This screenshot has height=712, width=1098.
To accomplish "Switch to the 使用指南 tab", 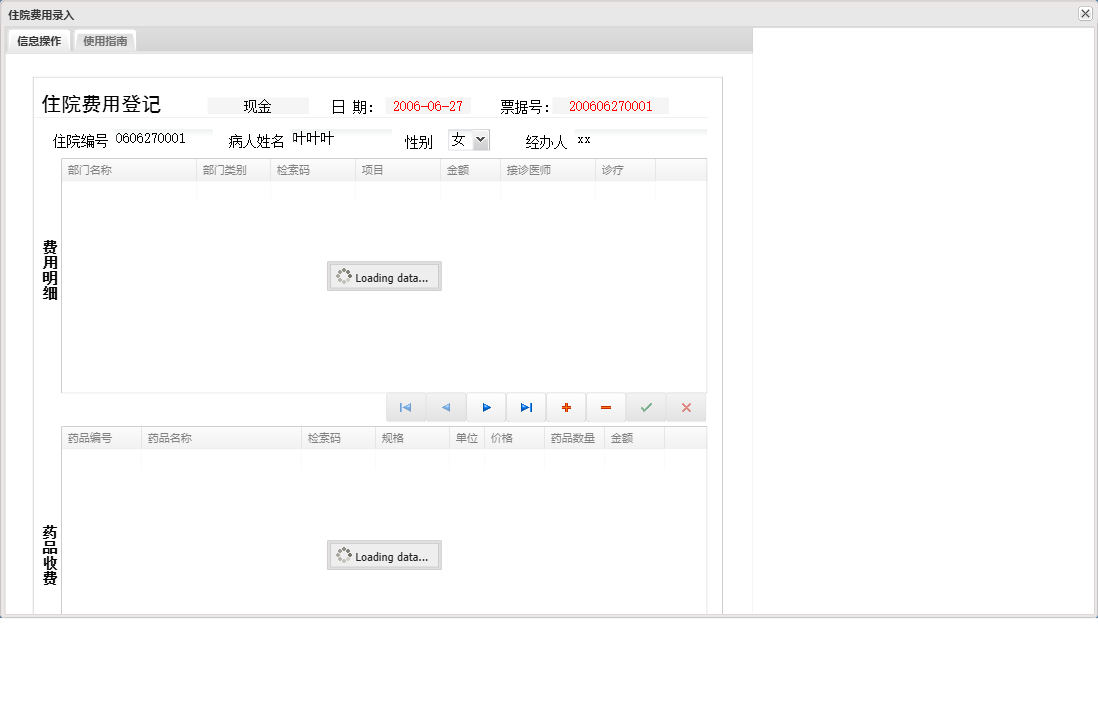I will (x=104, y=41).
